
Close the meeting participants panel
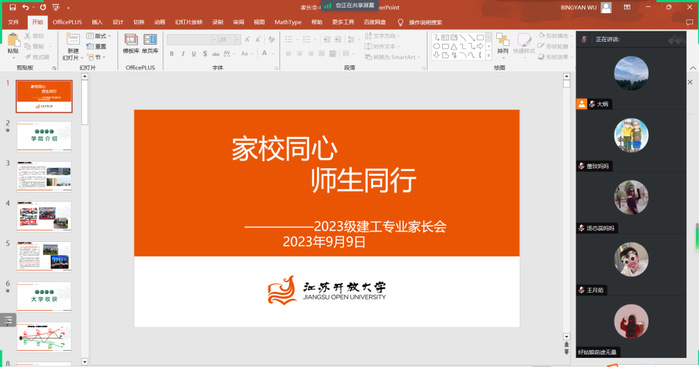coord(690,82)
